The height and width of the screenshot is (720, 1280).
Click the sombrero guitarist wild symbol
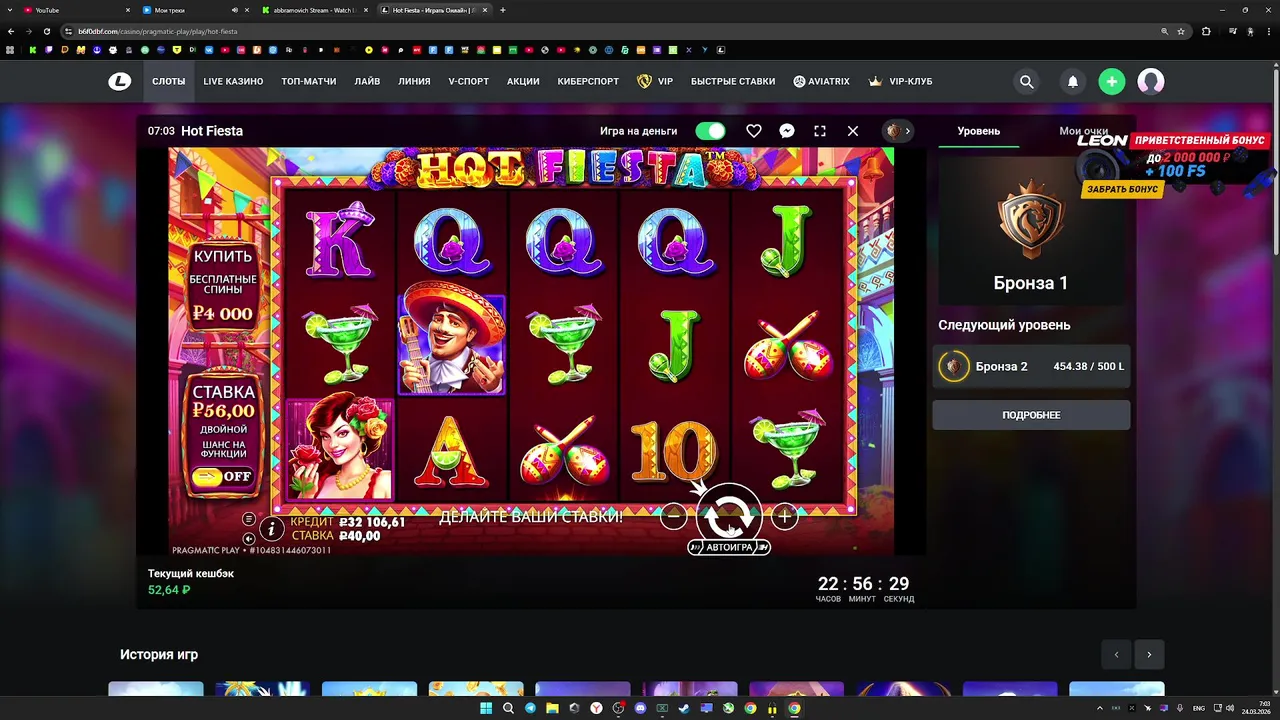coord(451,337)
